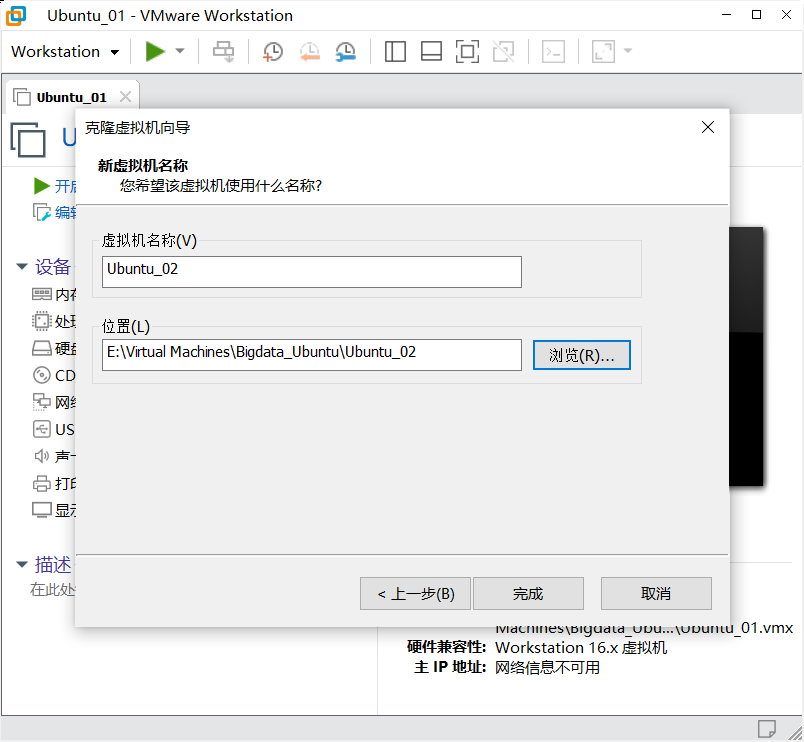Click Send Ctrl+Alt+Del toolbar icon
The image size is (804, 742).
tap(224, 51)
